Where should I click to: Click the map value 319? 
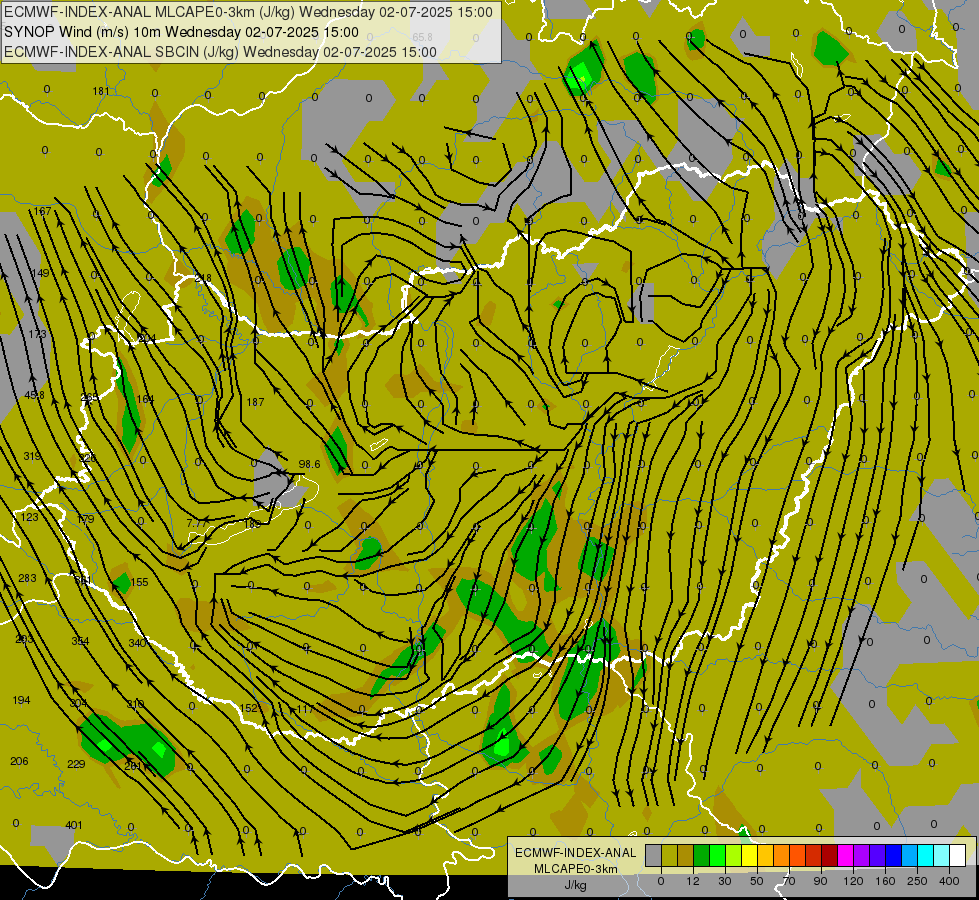coord(32,456)
